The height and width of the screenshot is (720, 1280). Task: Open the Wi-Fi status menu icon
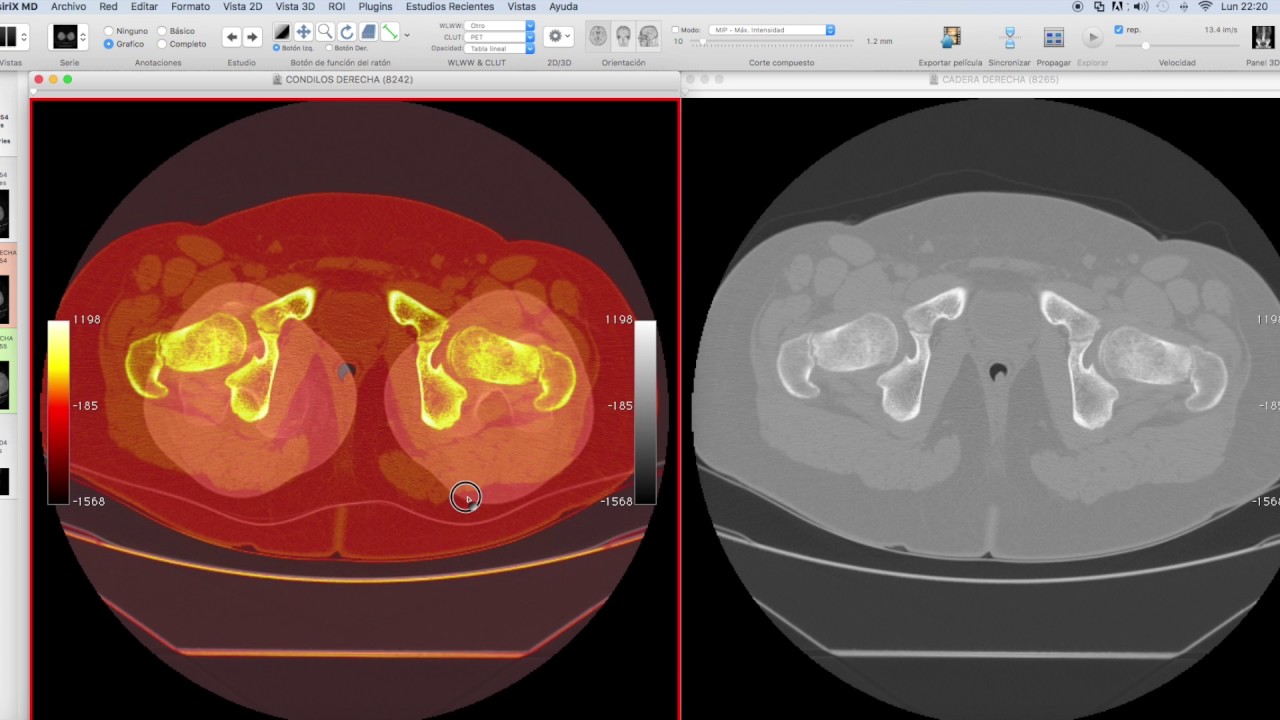click(x=1206, y=7)
